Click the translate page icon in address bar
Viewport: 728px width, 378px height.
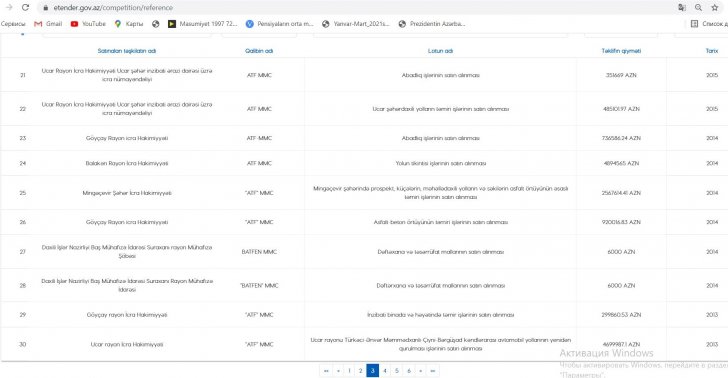(682, 7)
